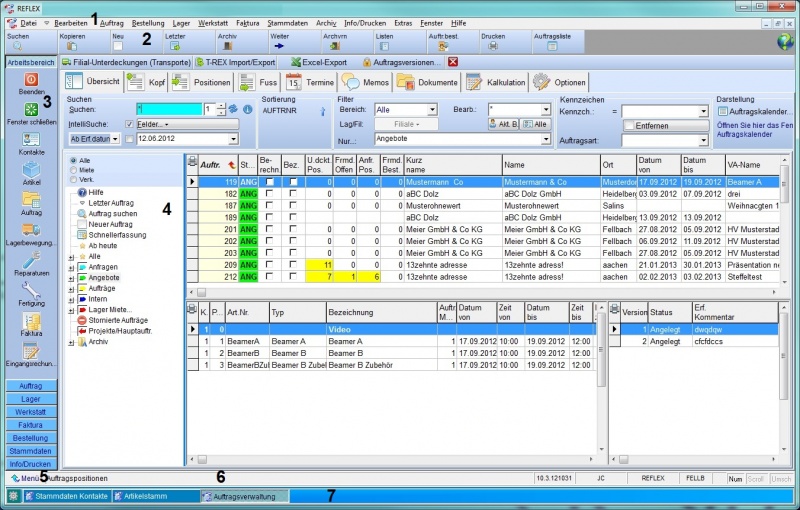This screenshot has height=510, width=800.
Task: Open Fertigung from the sidebar
Action: click(x=31, y=290)
